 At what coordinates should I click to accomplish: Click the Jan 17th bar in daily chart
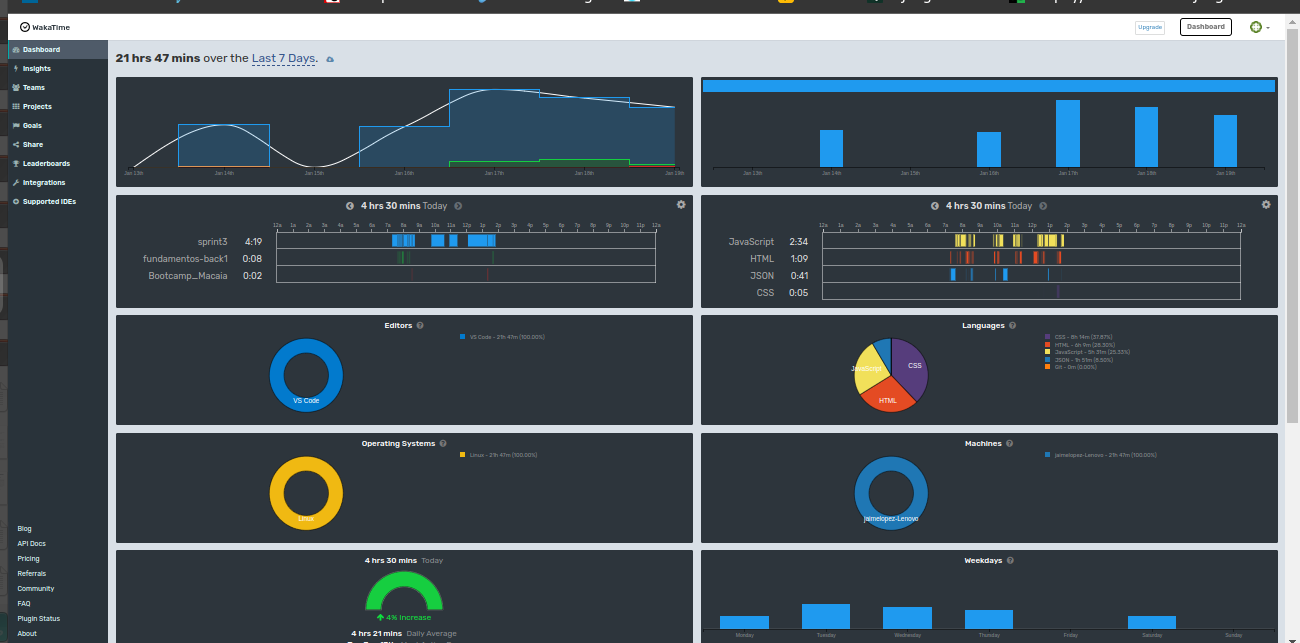tap(1068, 133)
